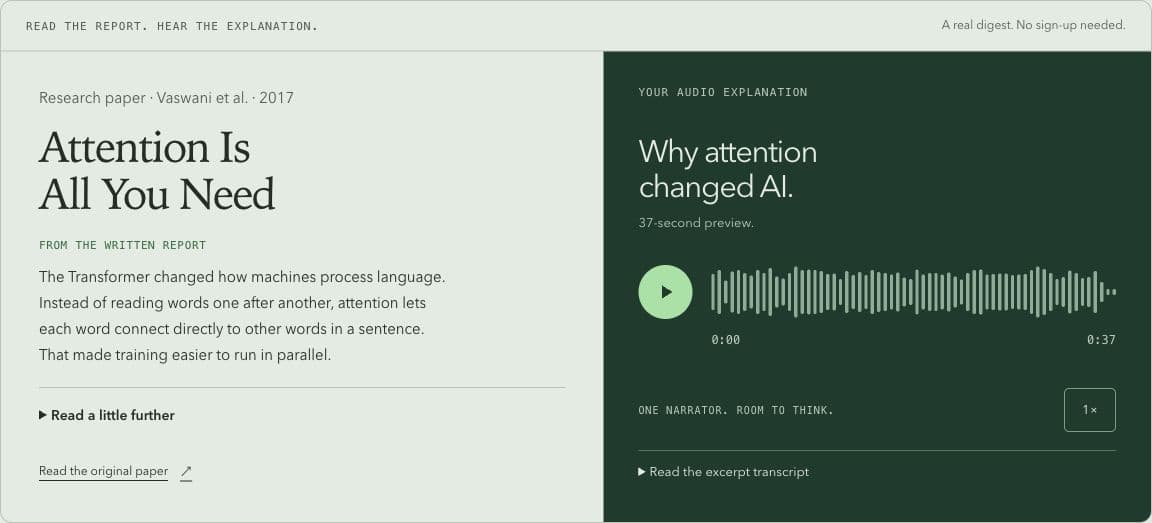Click the triangle icon next to excerpt transcript
Image resolution: width=1152 pixels, height=523 pixels.
[x=642, y=472]
